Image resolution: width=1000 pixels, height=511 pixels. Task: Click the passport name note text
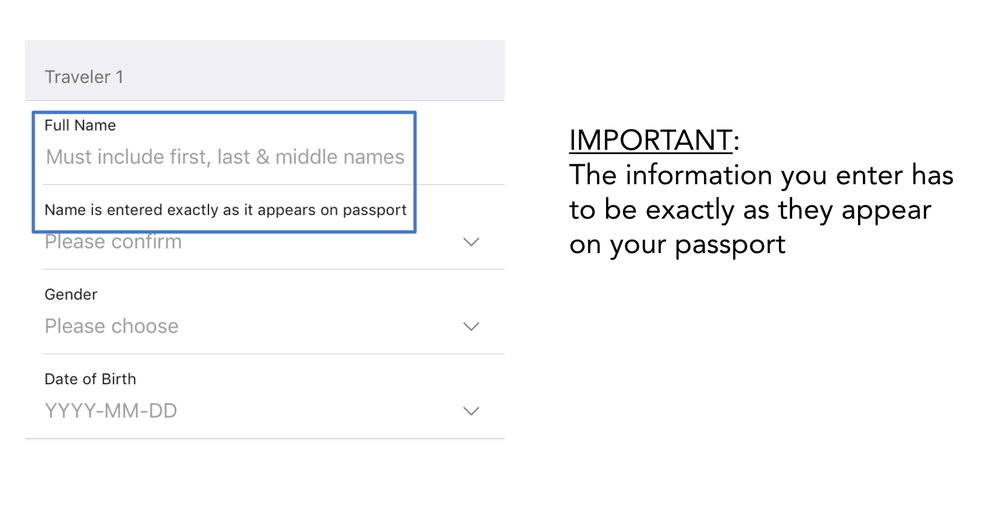[x=225, y=210]
